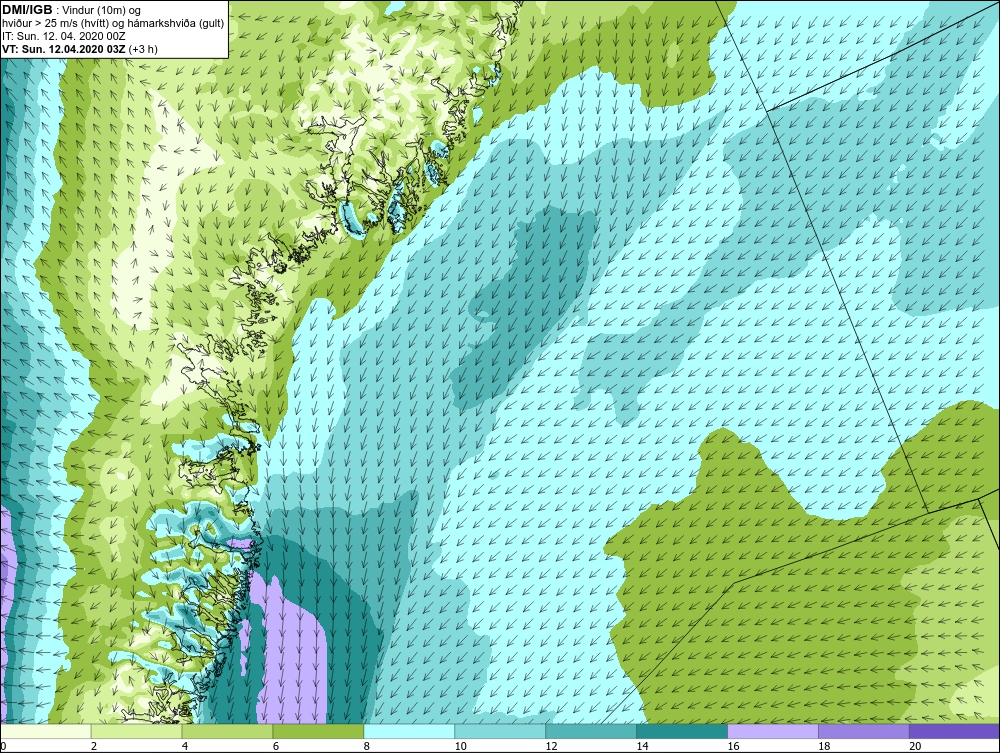Image resolution: width=1000 pixels, height=753 pixels.
Task: Click the 4–6 m/s legend color swatch
Action: [227, 731]
